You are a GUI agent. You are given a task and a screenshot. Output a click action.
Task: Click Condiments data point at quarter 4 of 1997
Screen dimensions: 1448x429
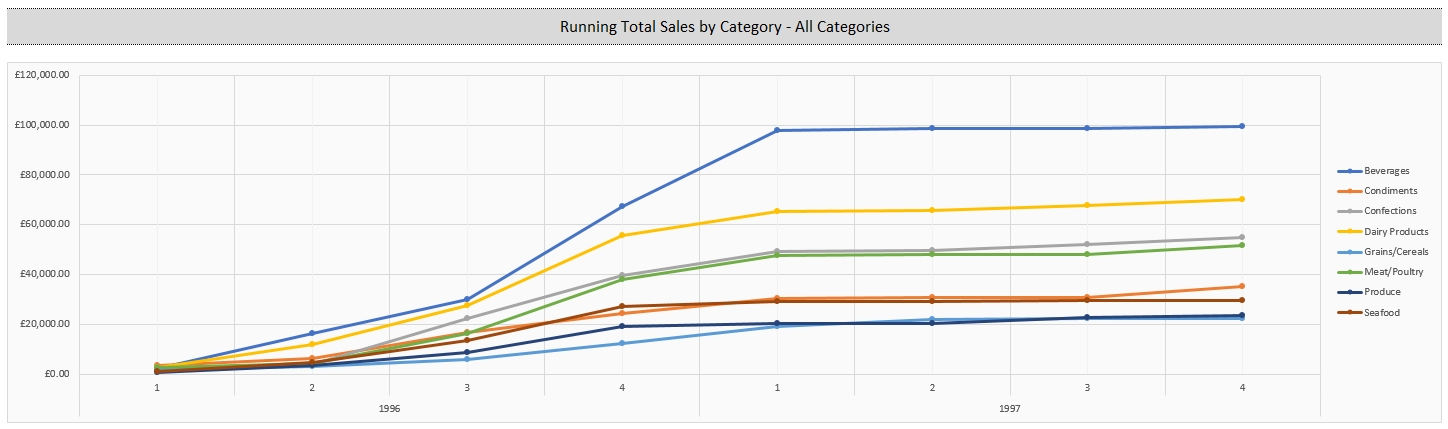tap(1242, 286)
